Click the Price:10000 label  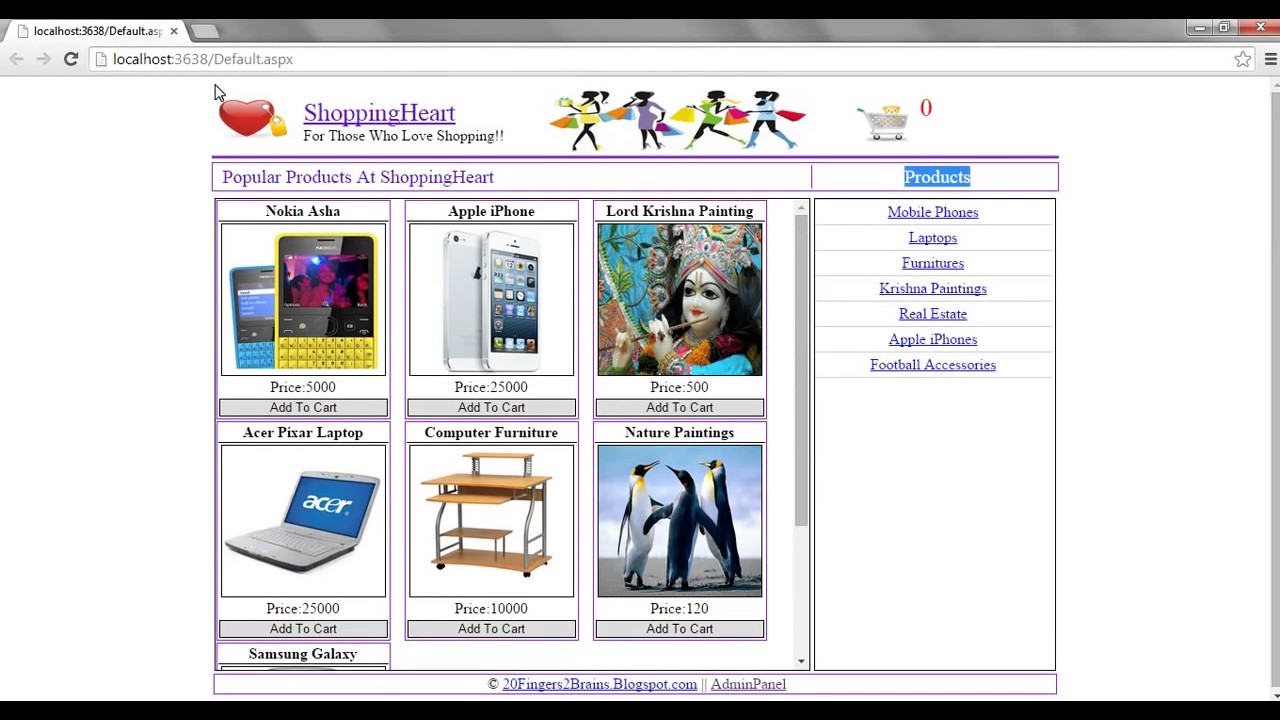pyautogui.click(x=491, y=608)
